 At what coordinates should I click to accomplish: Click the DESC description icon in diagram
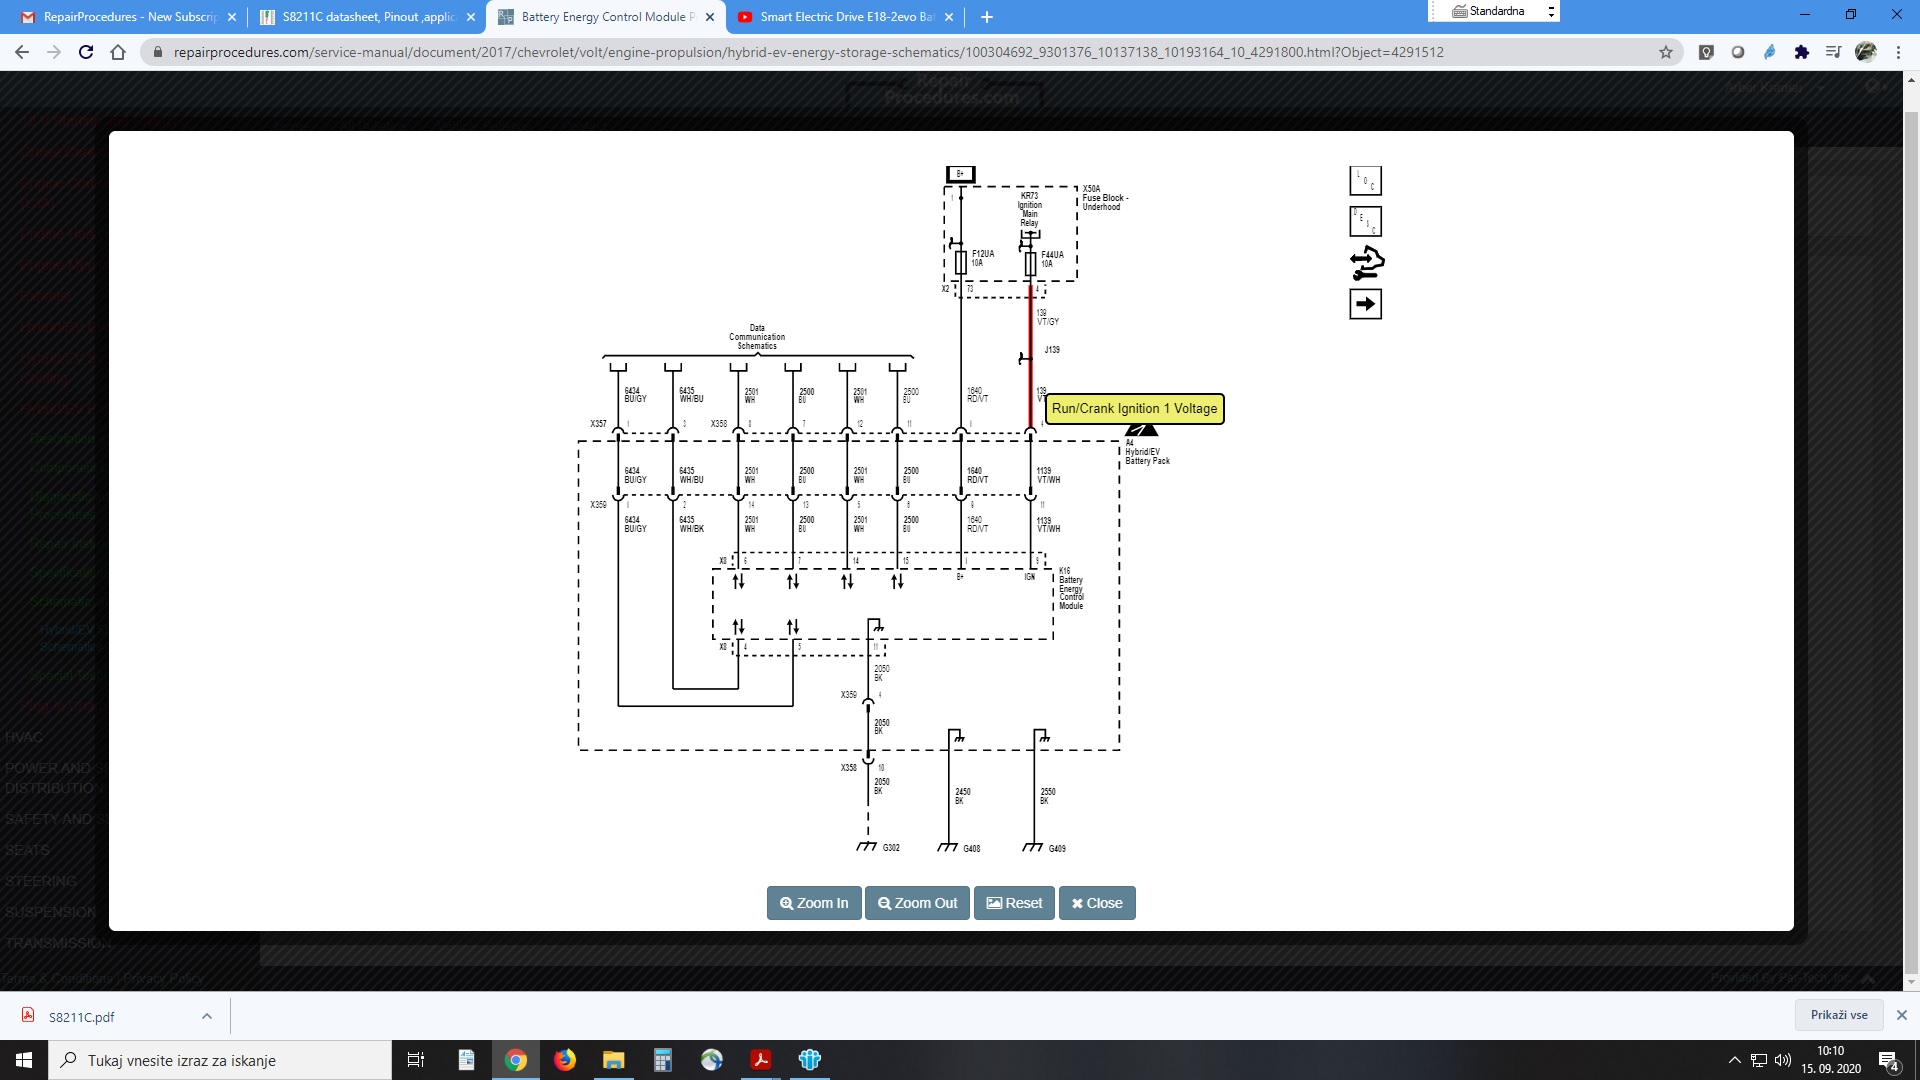[x=1365, y=222]
